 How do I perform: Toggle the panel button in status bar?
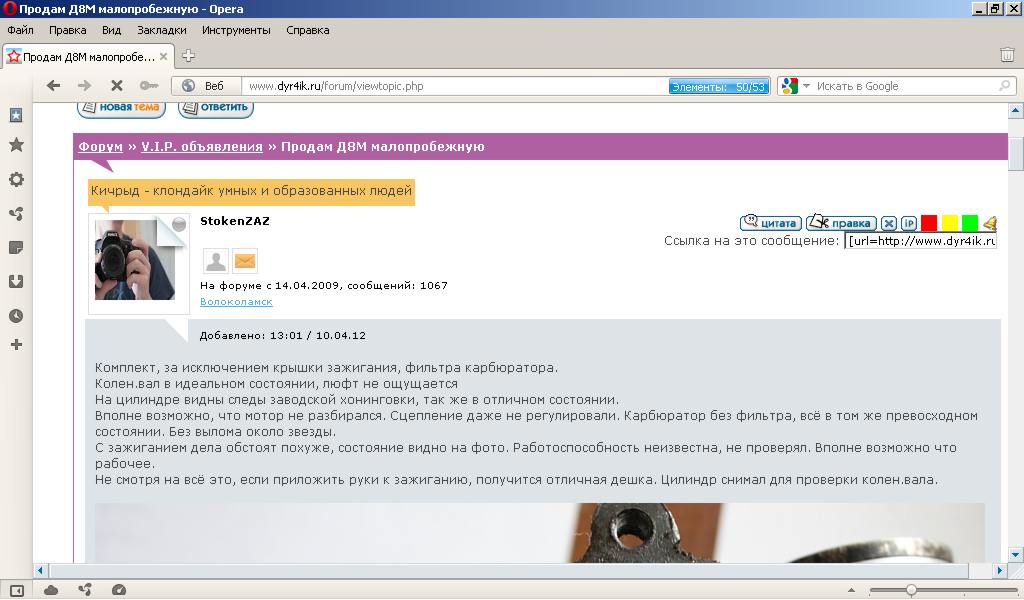coord(17,591)
